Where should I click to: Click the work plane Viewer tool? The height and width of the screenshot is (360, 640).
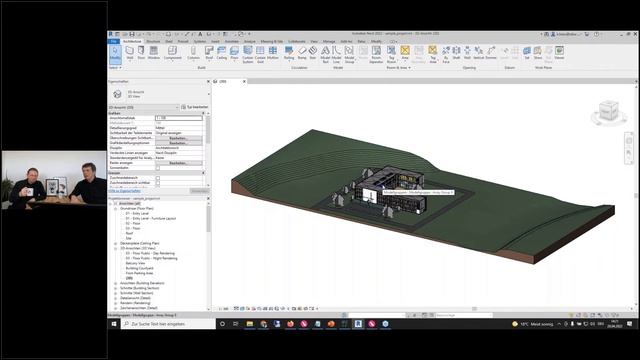click(559, 53)
